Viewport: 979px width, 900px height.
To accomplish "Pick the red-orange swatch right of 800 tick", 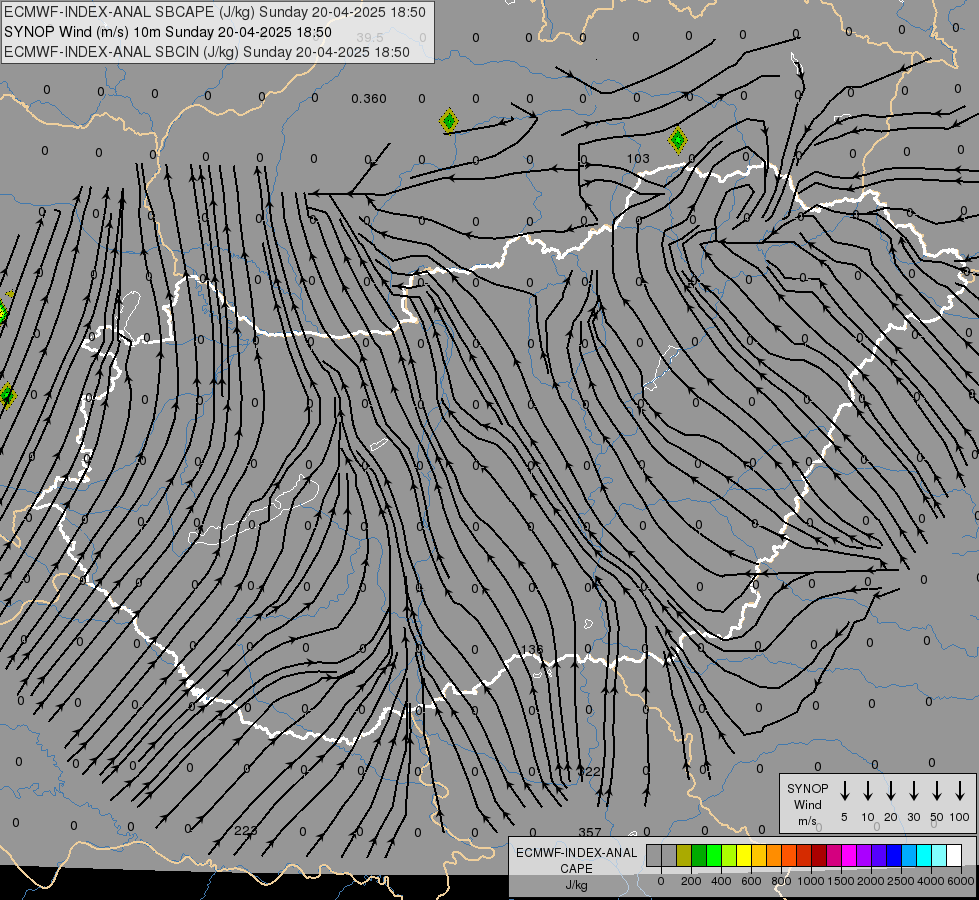I will (x=789, y=856).
